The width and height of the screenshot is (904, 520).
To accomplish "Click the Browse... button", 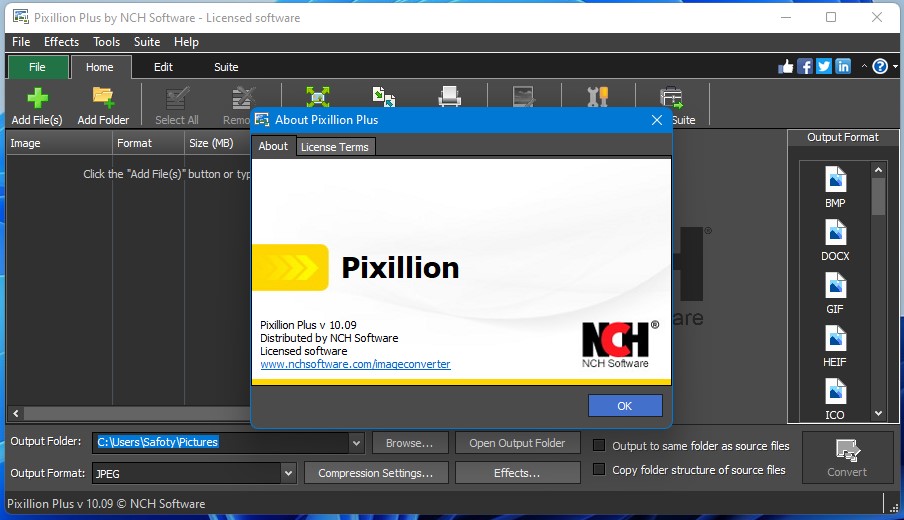I will pos(410,443).
